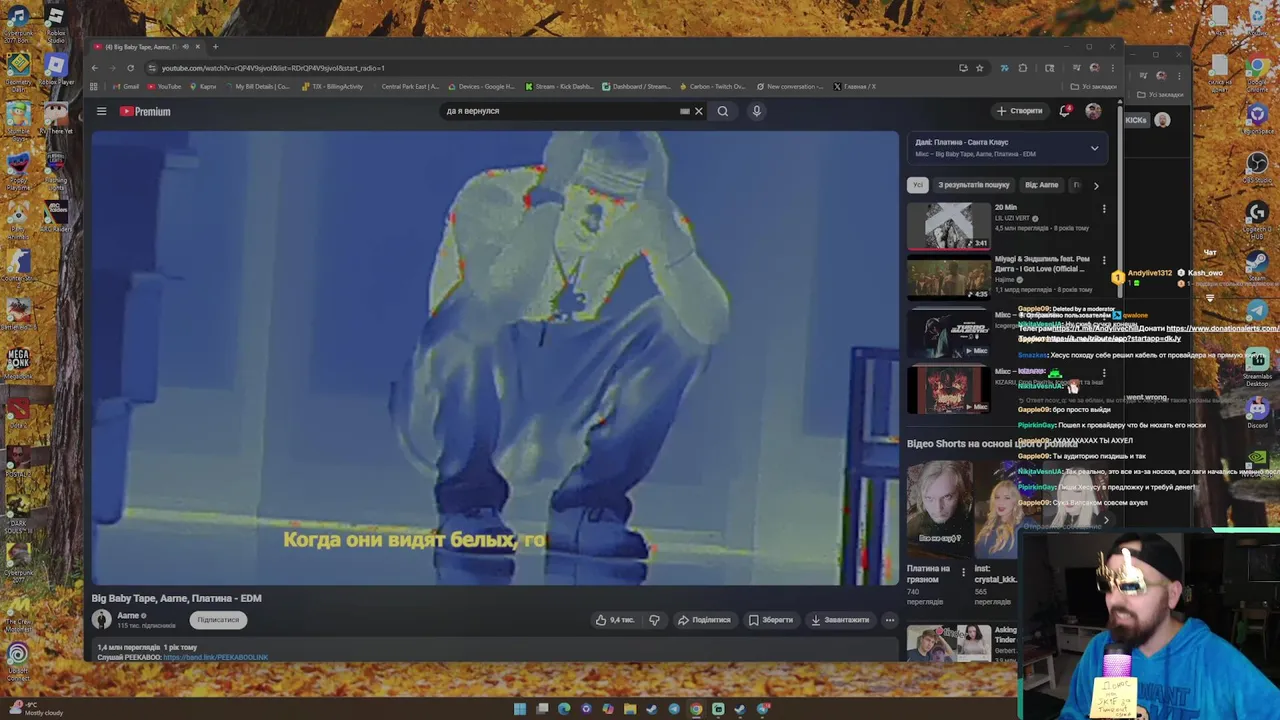The width and height of the screenshot is (1280, 720).
Task: Click the Chrome address bar URL
Action: (273, 68)
